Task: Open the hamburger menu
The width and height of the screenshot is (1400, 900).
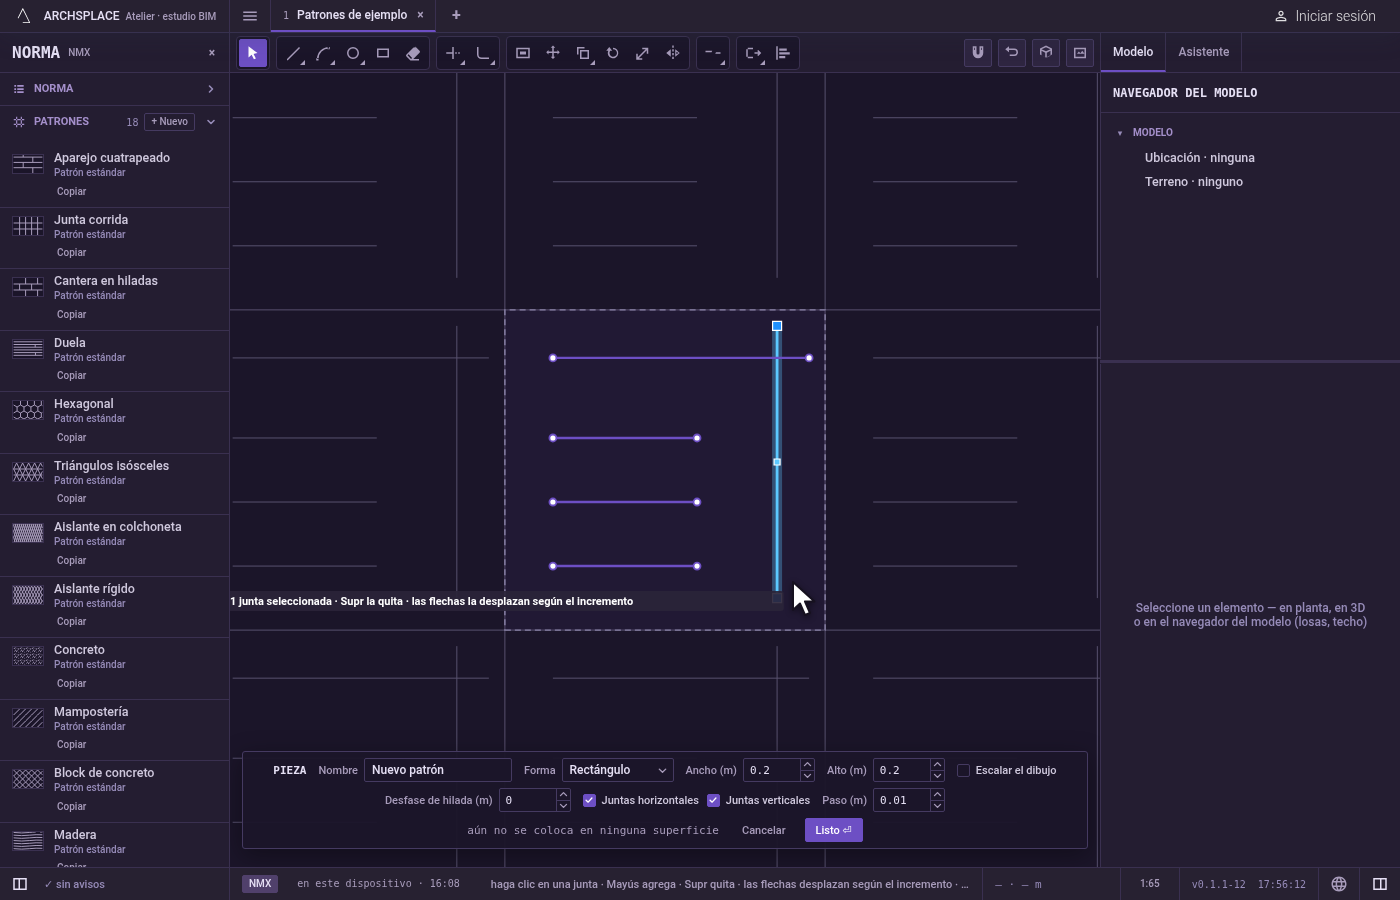Action: tap(250, 16)
